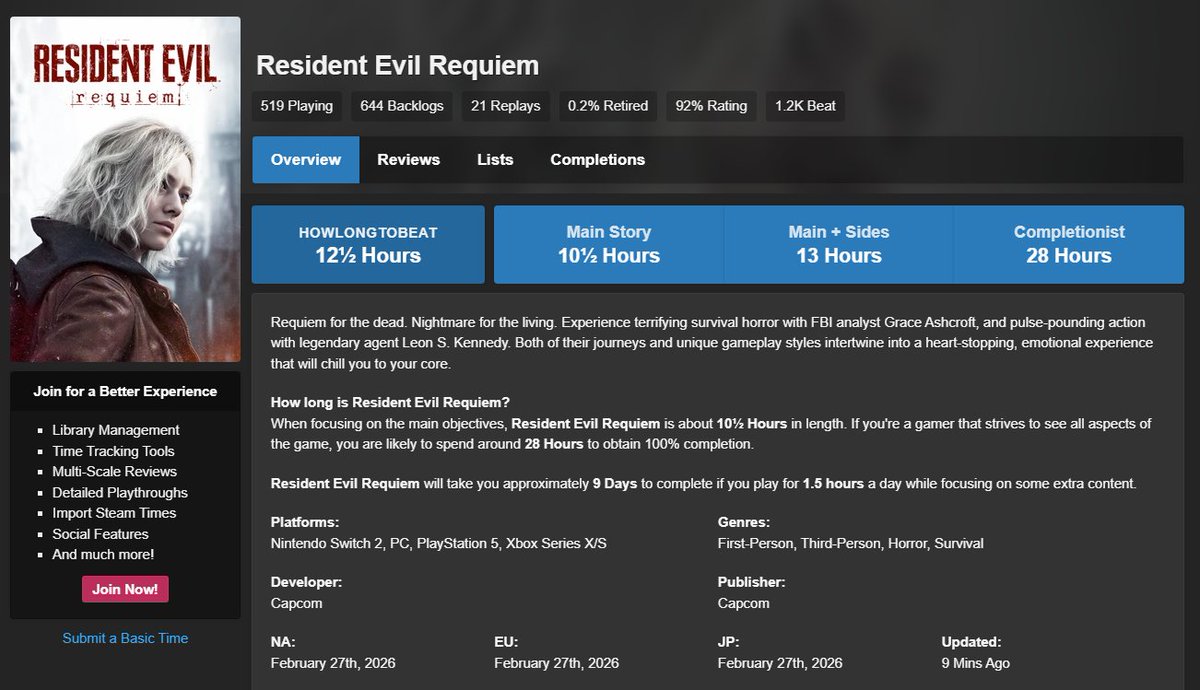Click the Platforms: label

tap(305, 523)
